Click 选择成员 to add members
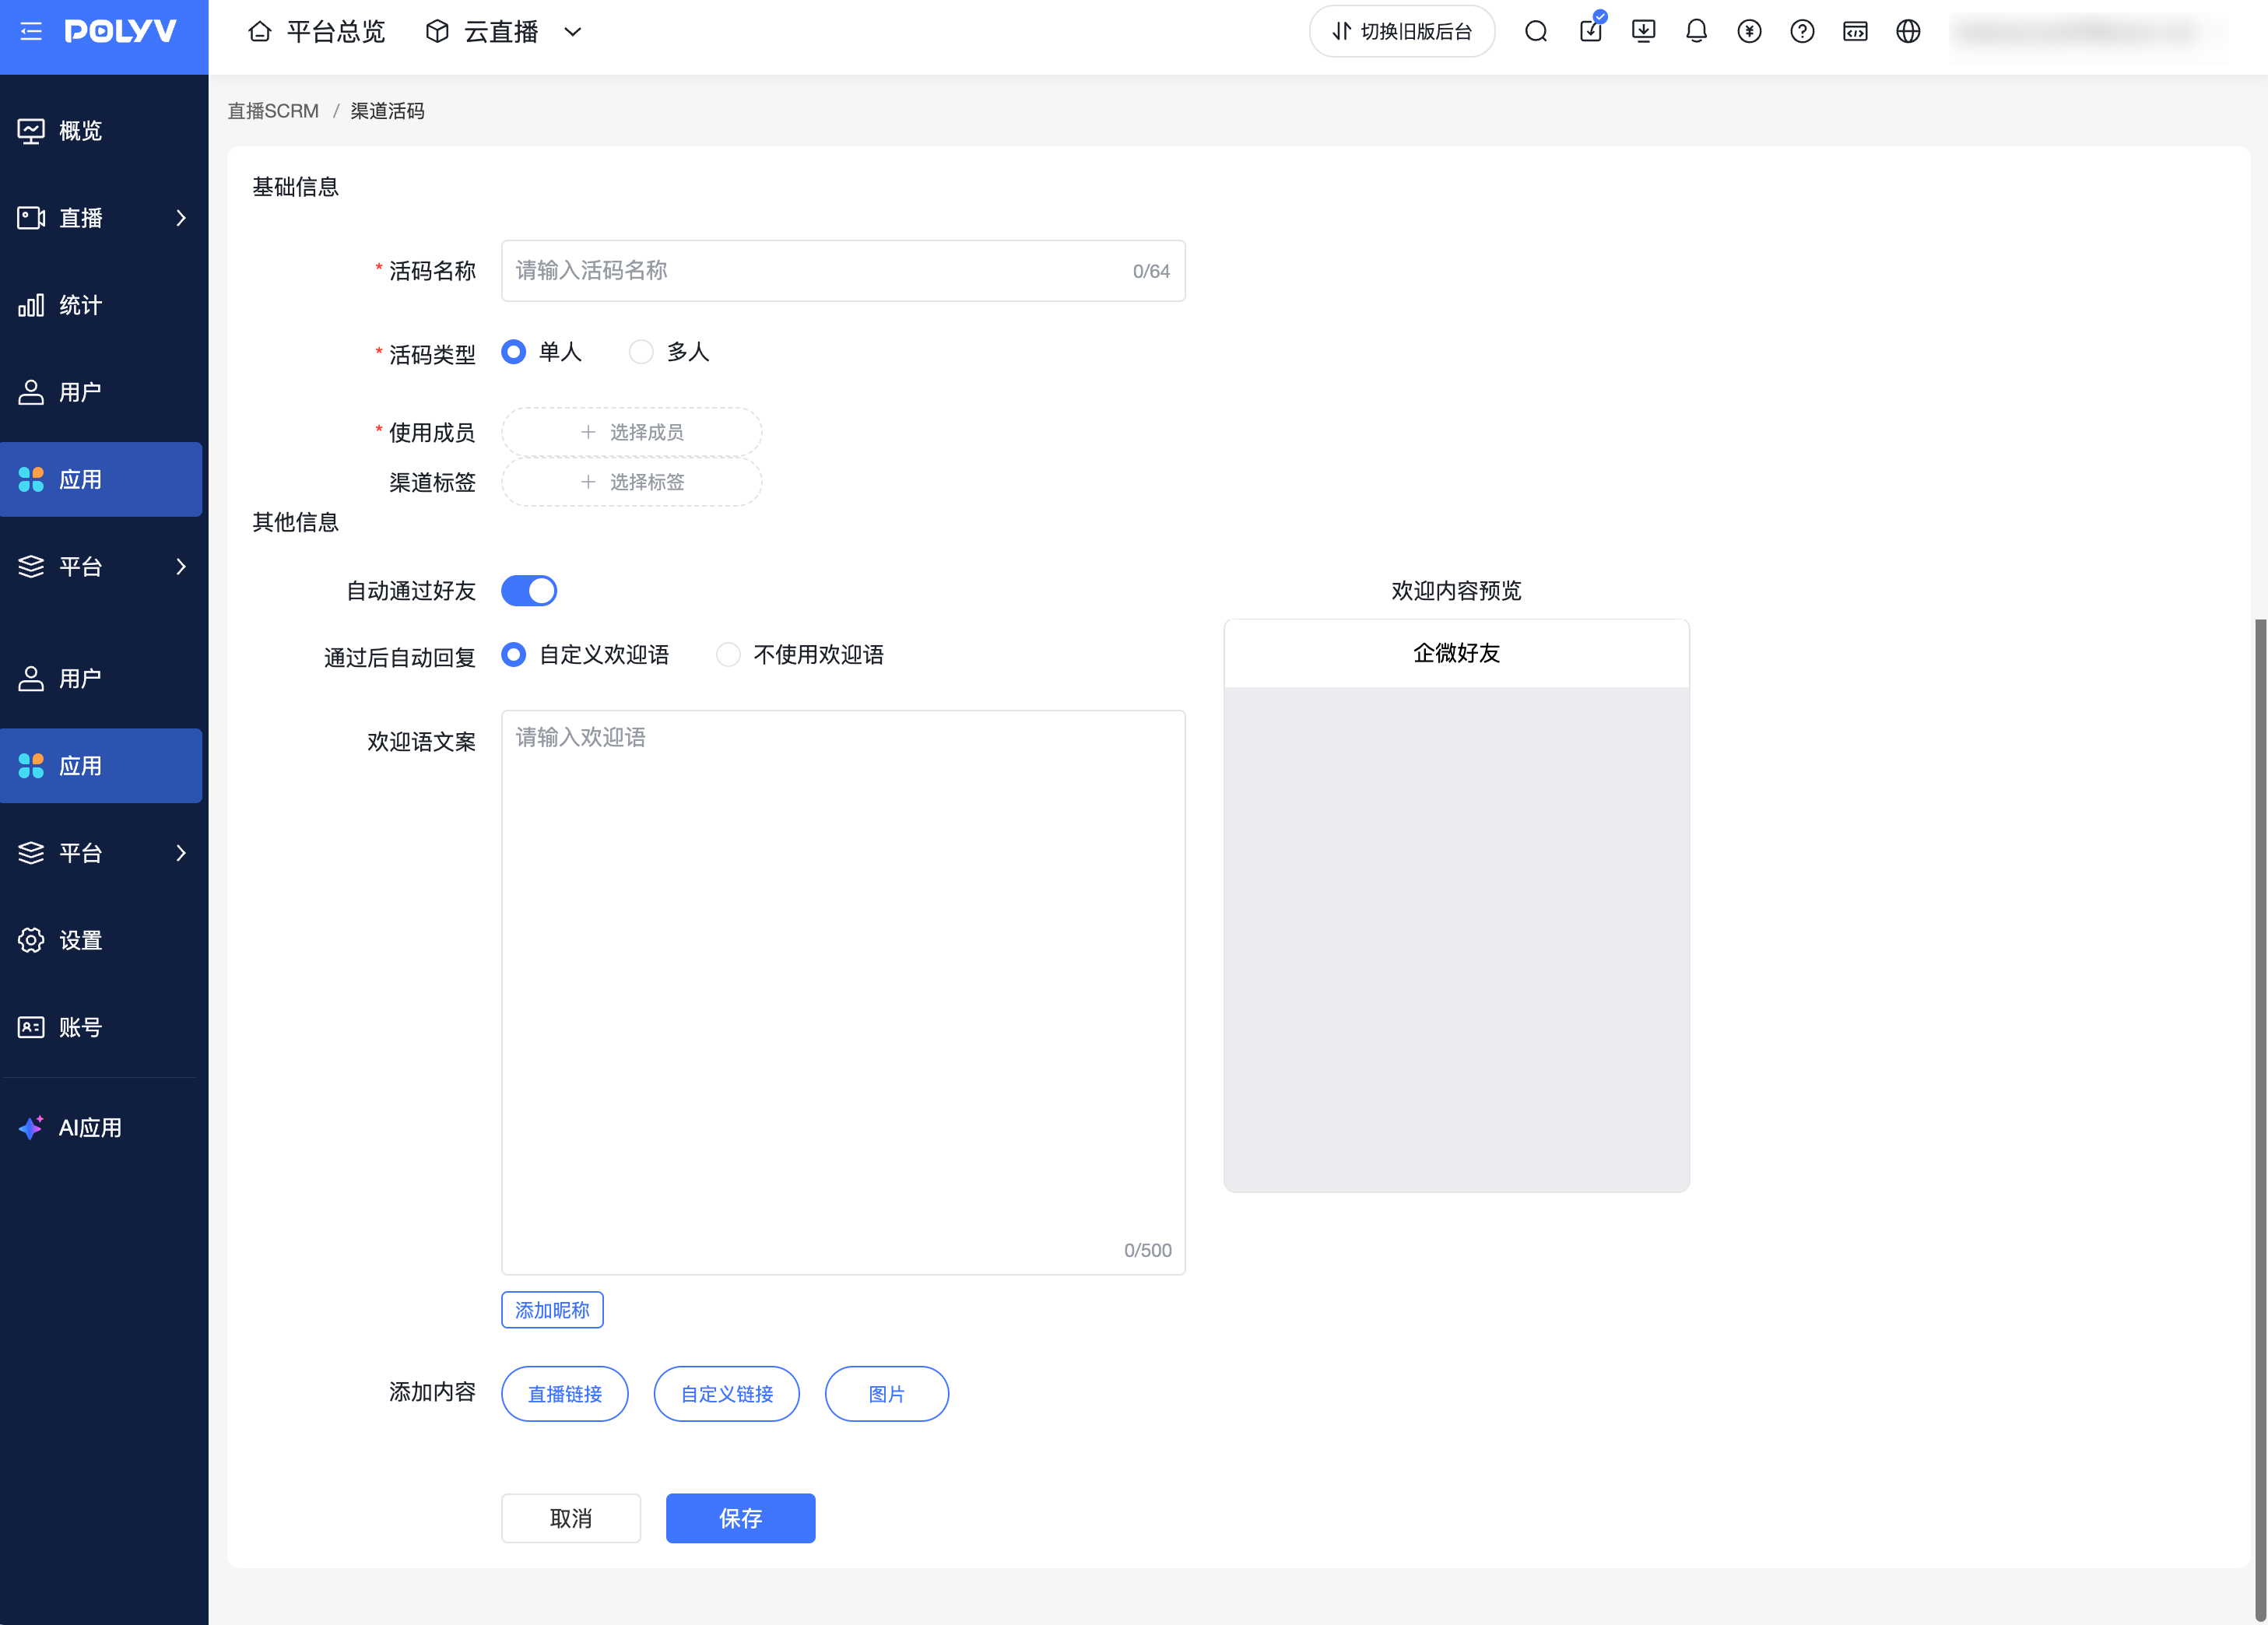The height and width of the screenshot is (1625, 2268). click(x=632, y=432)
